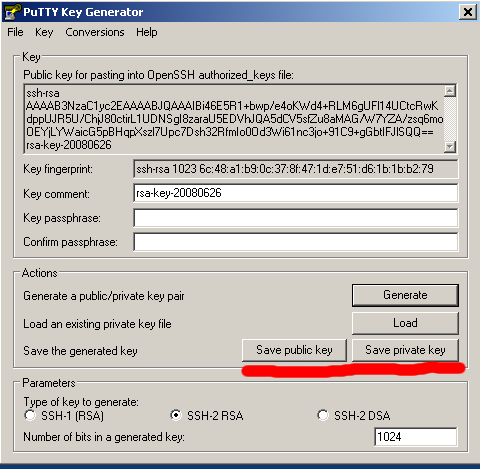Click the 'Key comment:' label
This screenshot has height=469, width=480.
tap(56, 194)
